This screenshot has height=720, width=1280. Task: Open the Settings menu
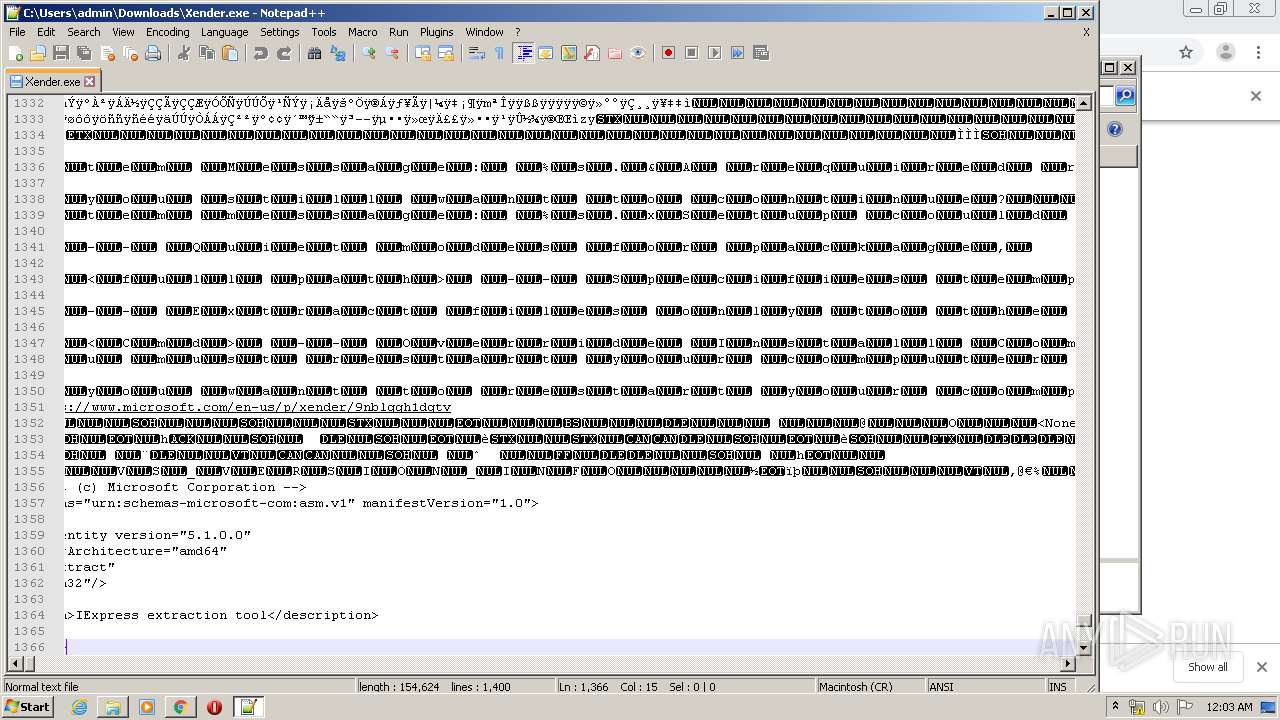(x=280, y=32)
